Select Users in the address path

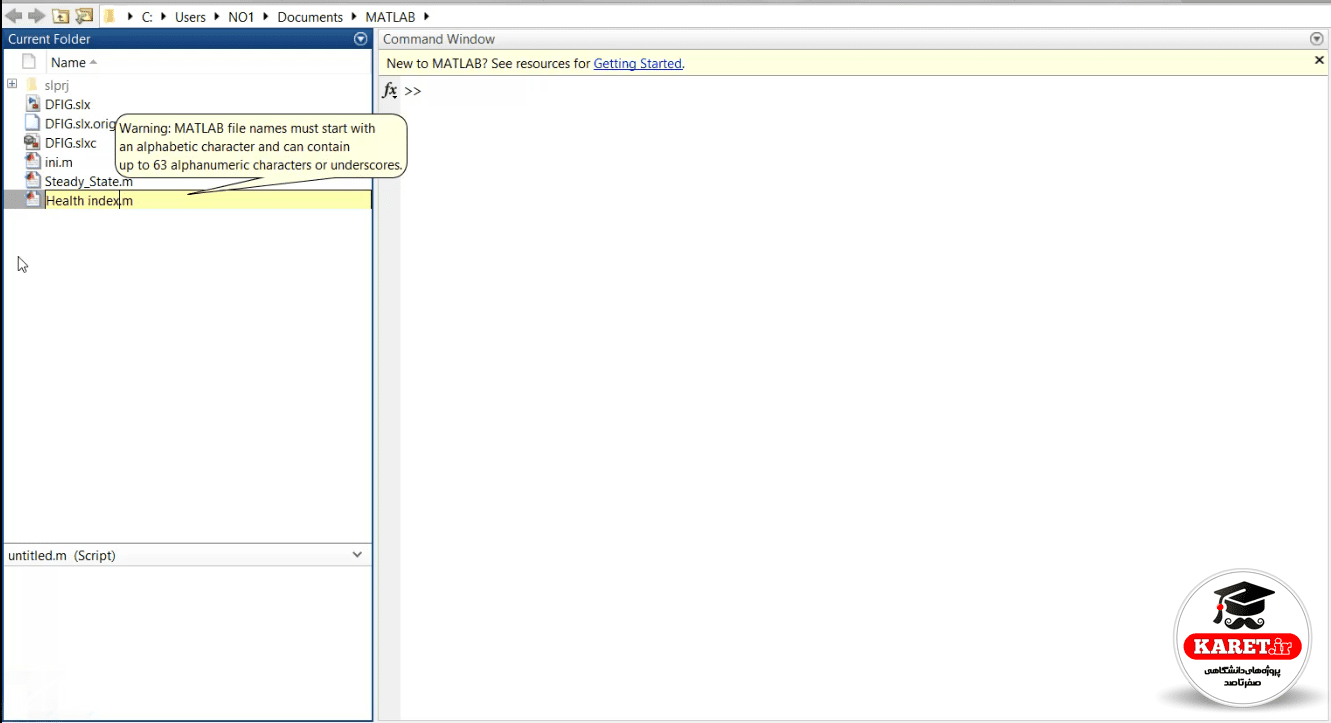click(x=190, y=17)
